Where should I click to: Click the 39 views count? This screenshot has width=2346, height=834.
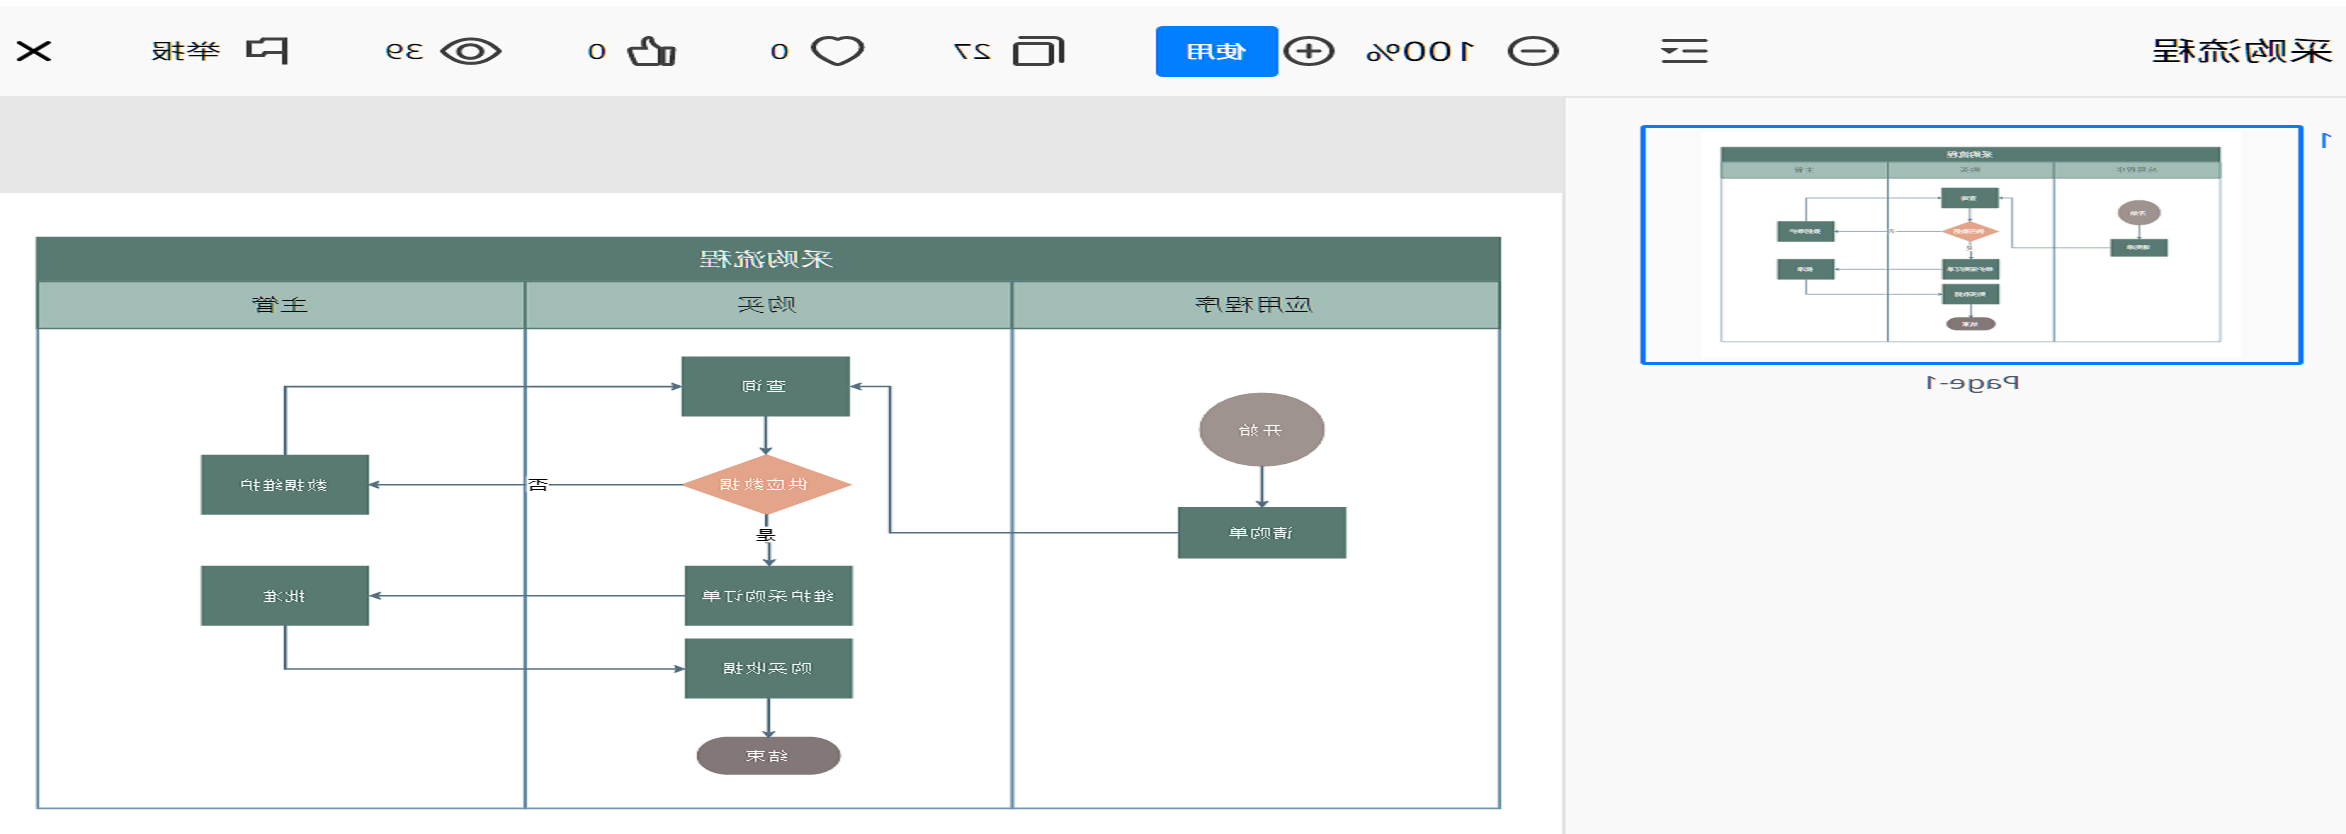coord(404,51)
